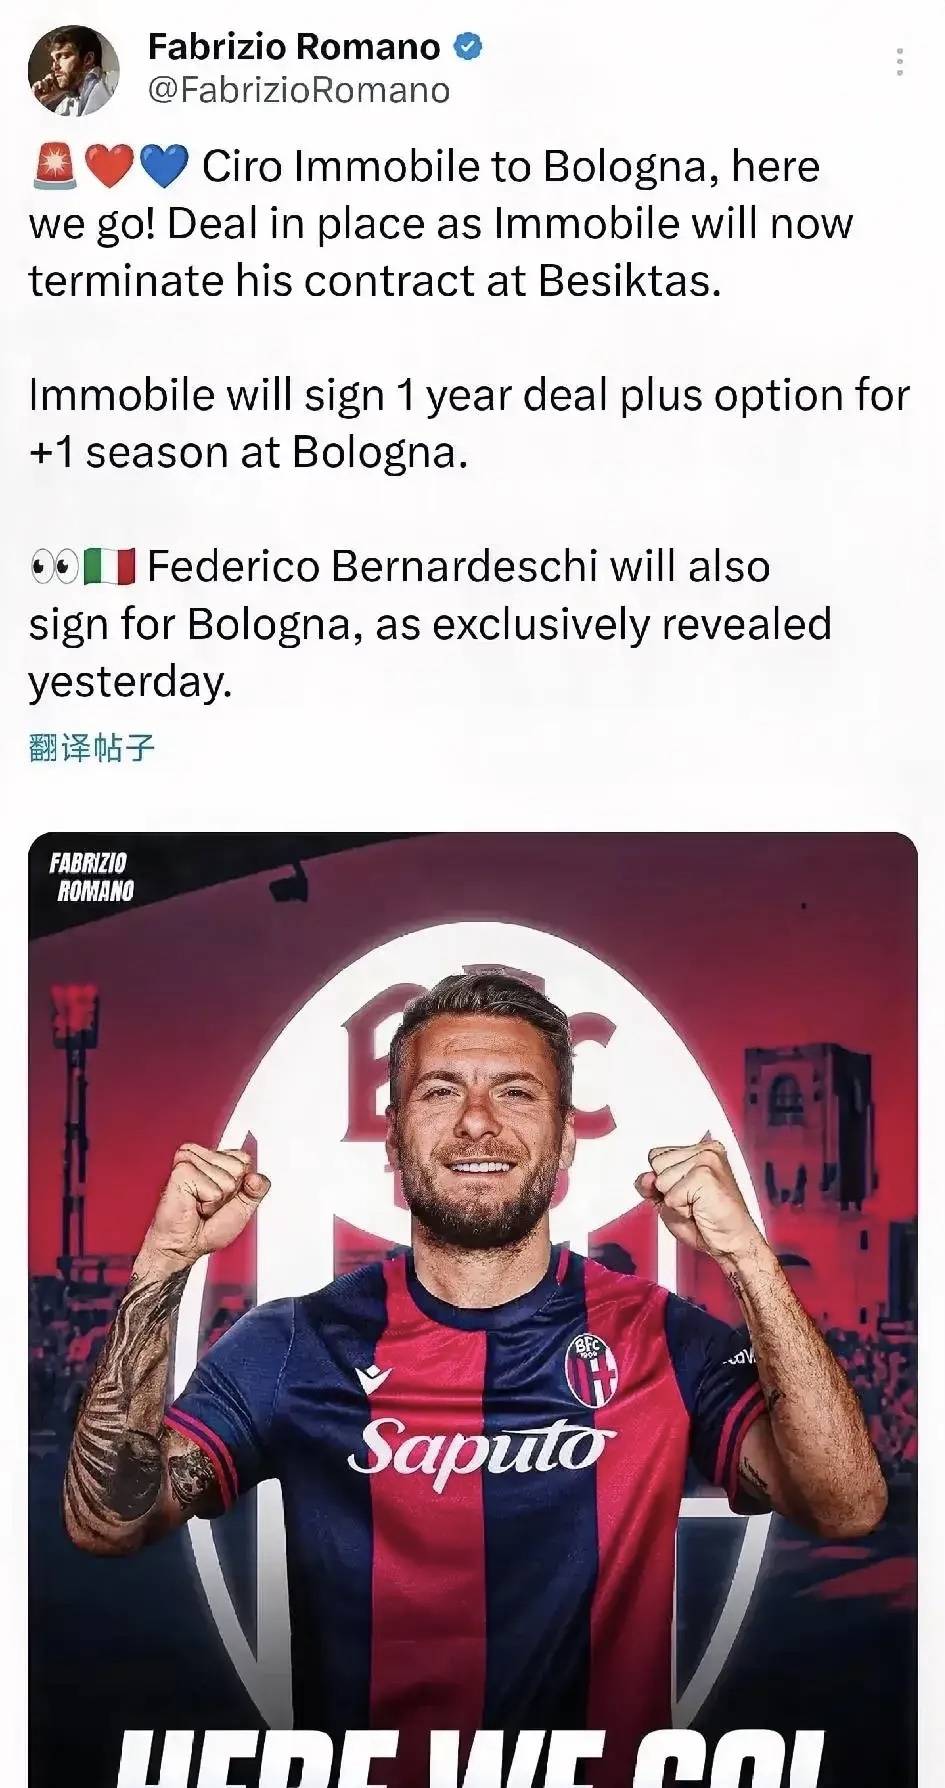945x1788 pixels.
Task: Tap the eyes emoji before Federico
Action: pyautogui.click(x=54, y=567)
